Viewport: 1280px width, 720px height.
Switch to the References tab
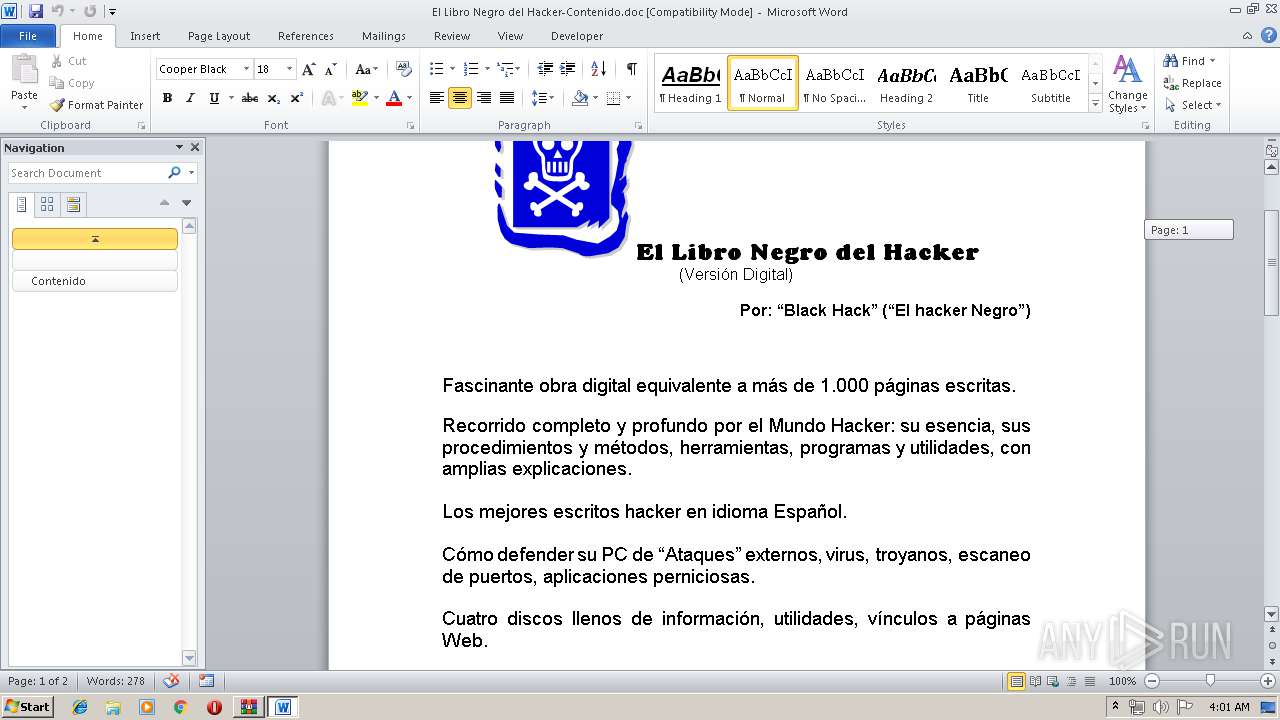coord(306,36)
